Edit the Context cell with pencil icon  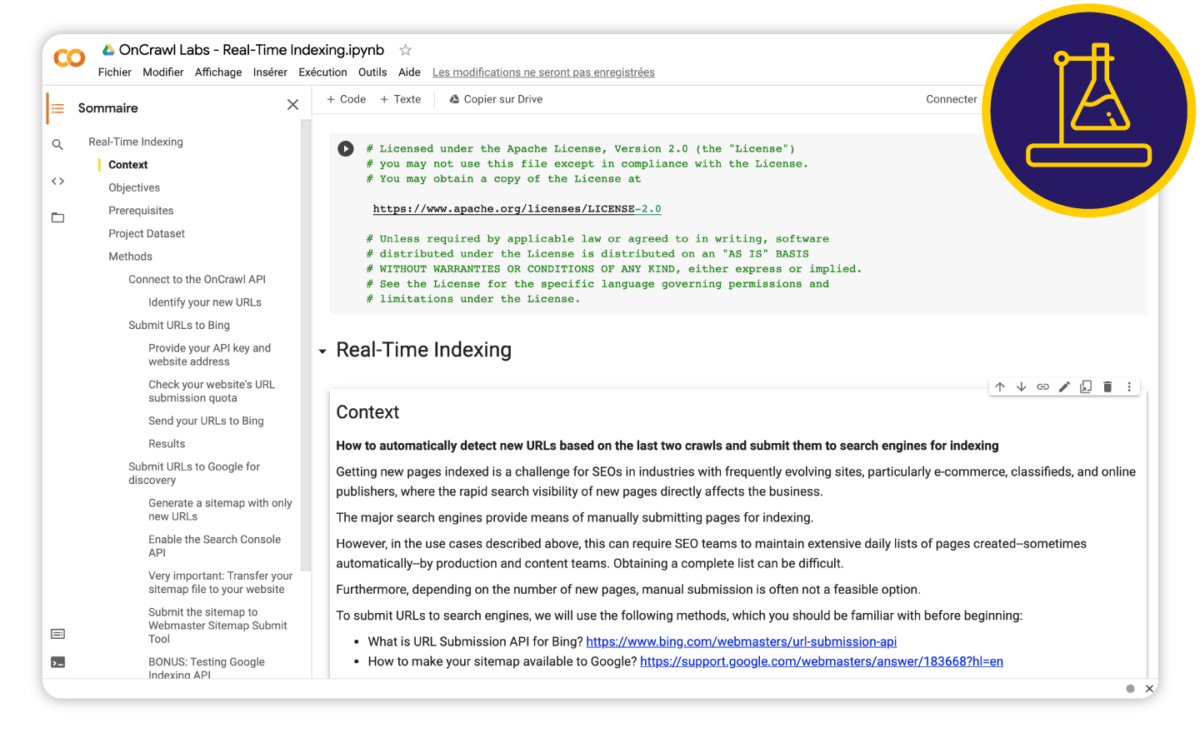1065,387
